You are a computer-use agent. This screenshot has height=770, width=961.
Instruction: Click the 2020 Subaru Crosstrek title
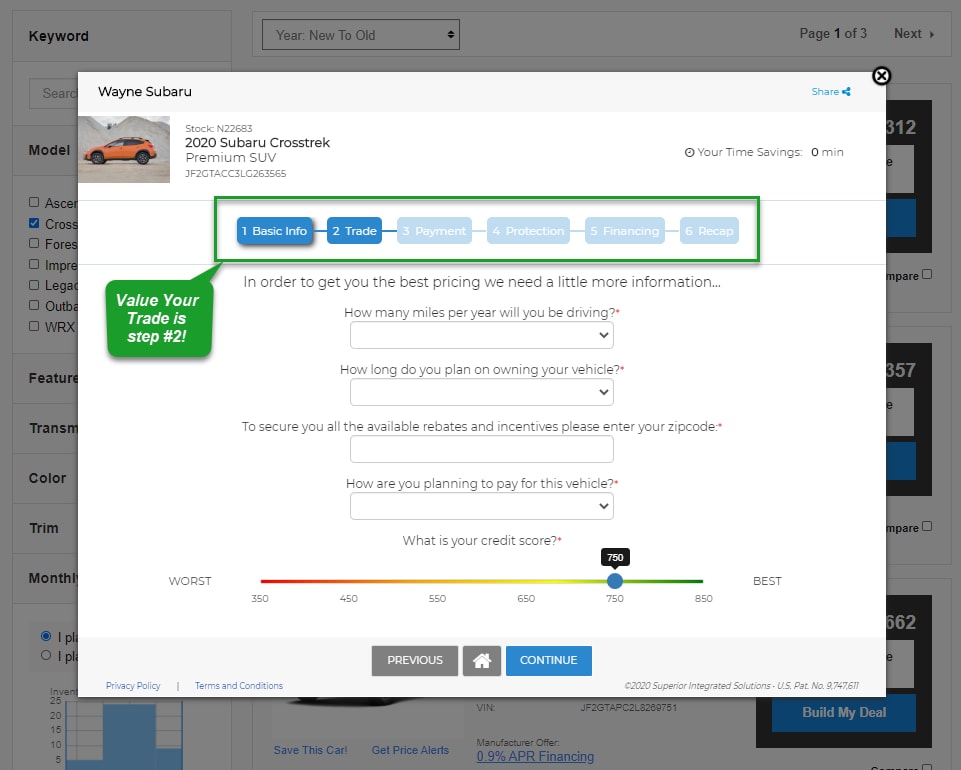[x=257, y=142]
